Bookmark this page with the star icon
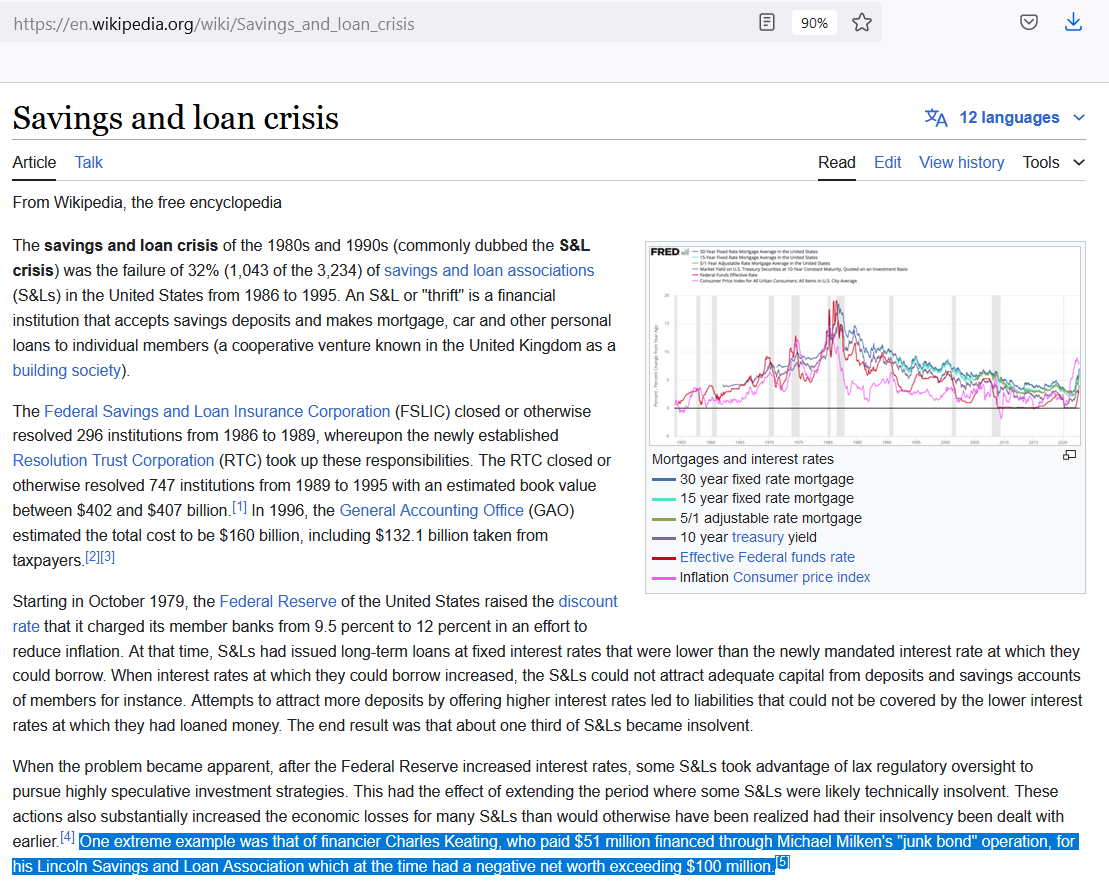Screen dimensions: 1109x887 point(861,23)
